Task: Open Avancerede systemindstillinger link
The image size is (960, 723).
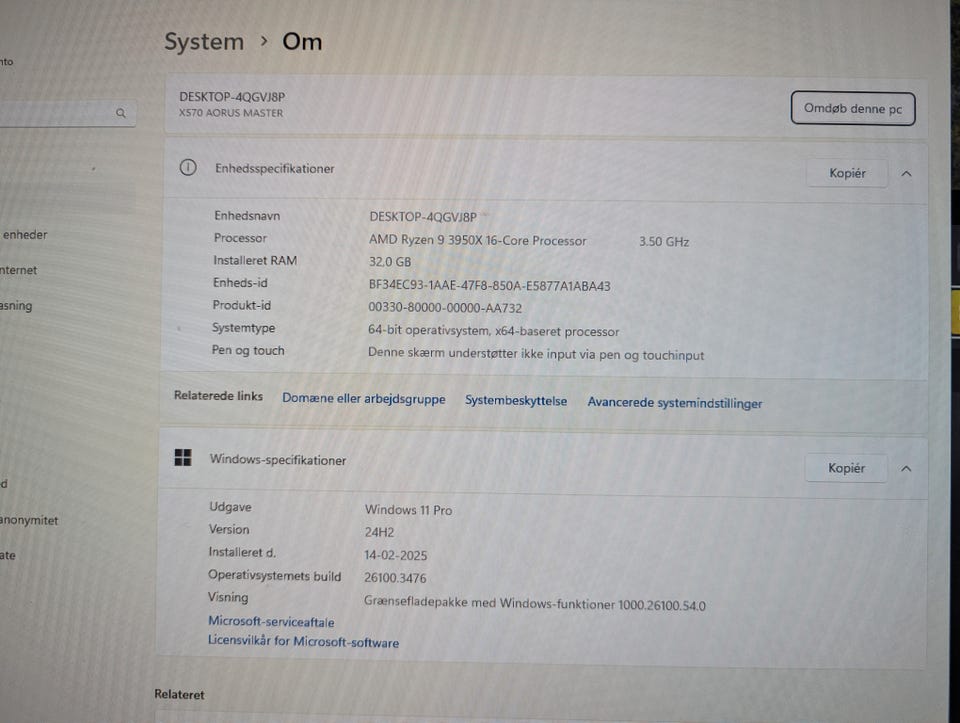Action: tap(675, 403)
